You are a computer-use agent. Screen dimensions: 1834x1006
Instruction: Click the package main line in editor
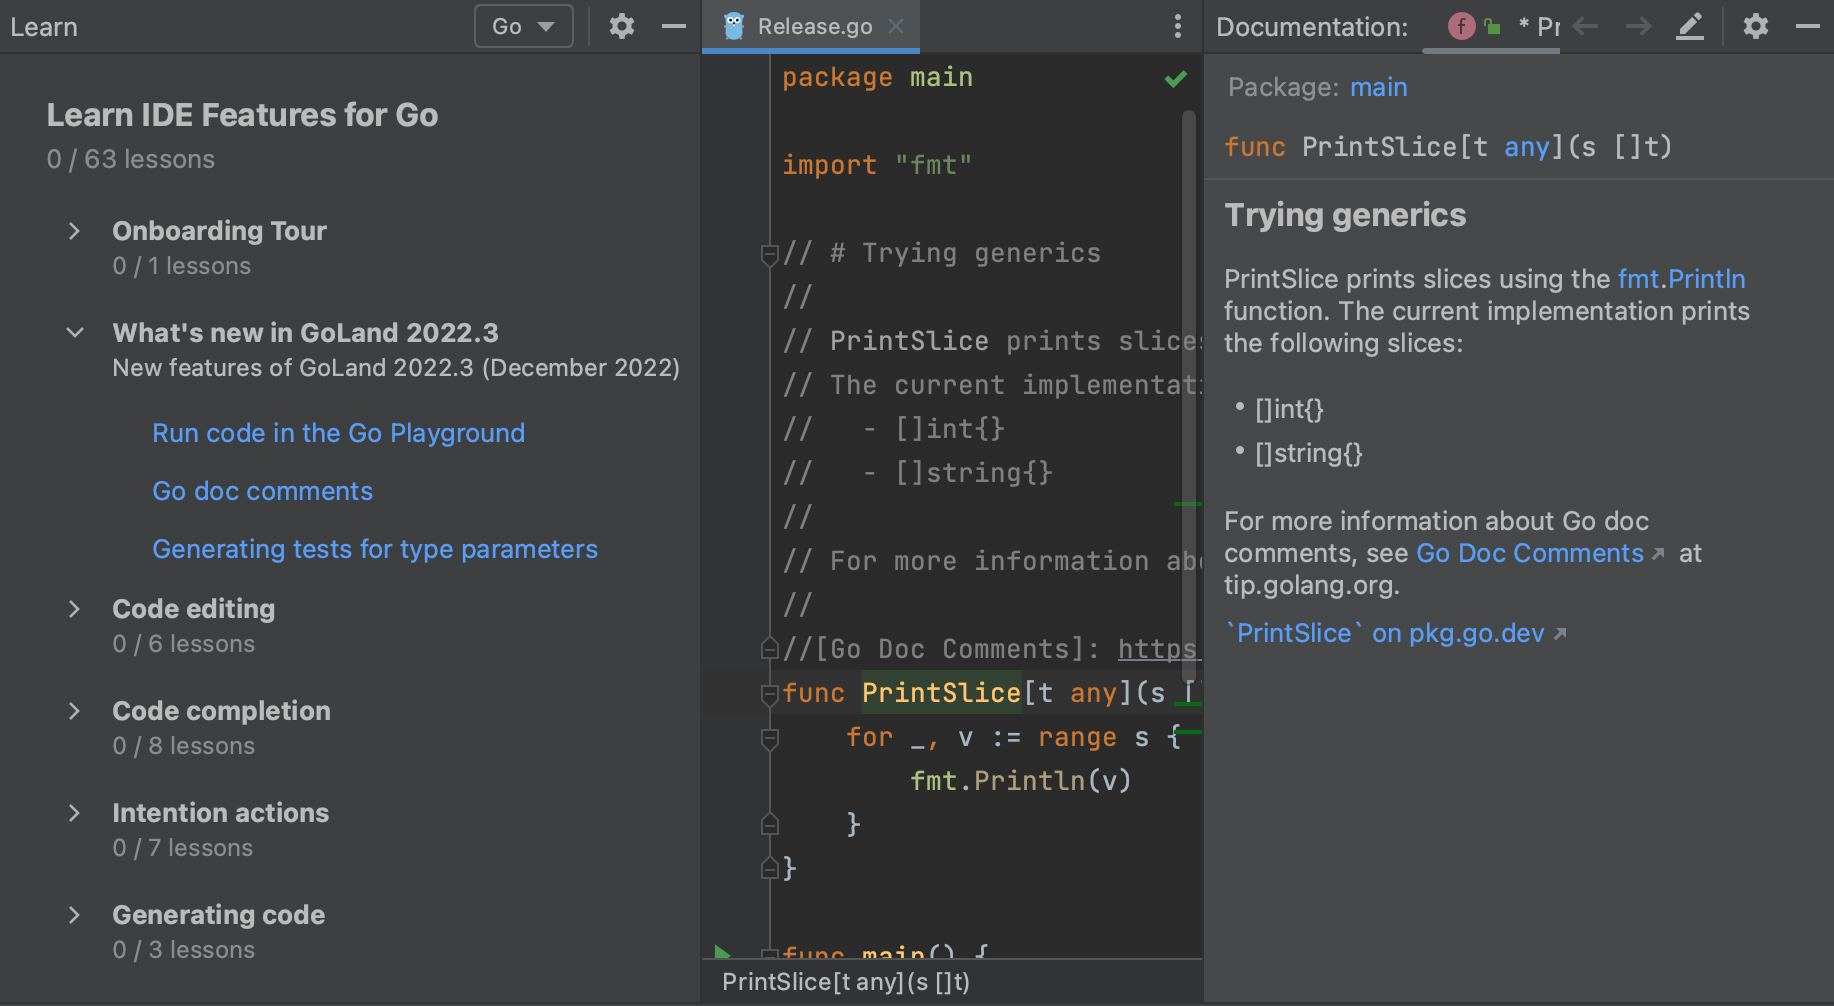click(877, 77)
